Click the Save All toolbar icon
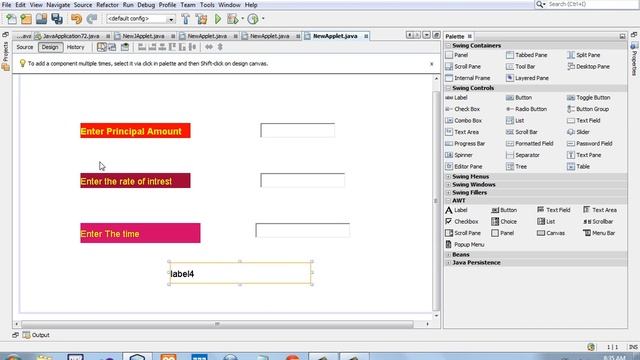The image size is (640, 360). point(57,19)
